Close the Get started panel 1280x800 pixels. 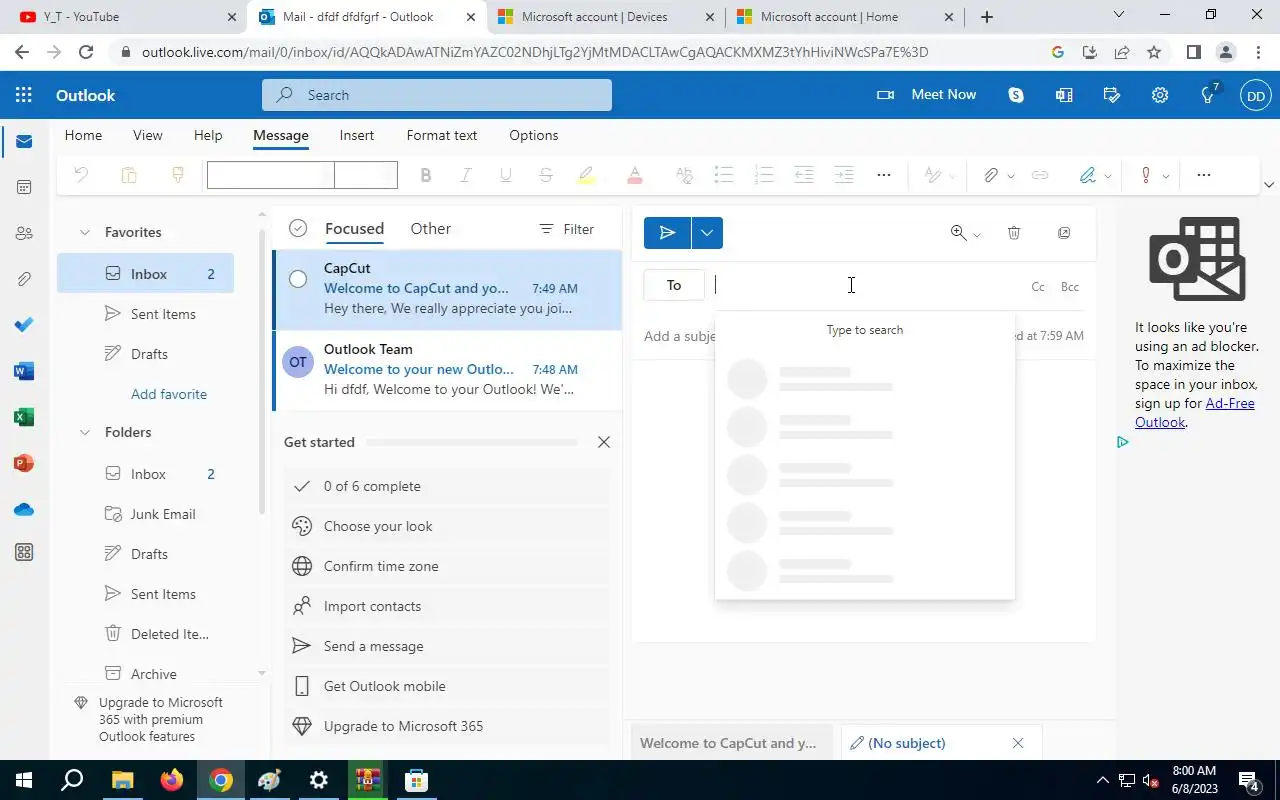[603, 442]
